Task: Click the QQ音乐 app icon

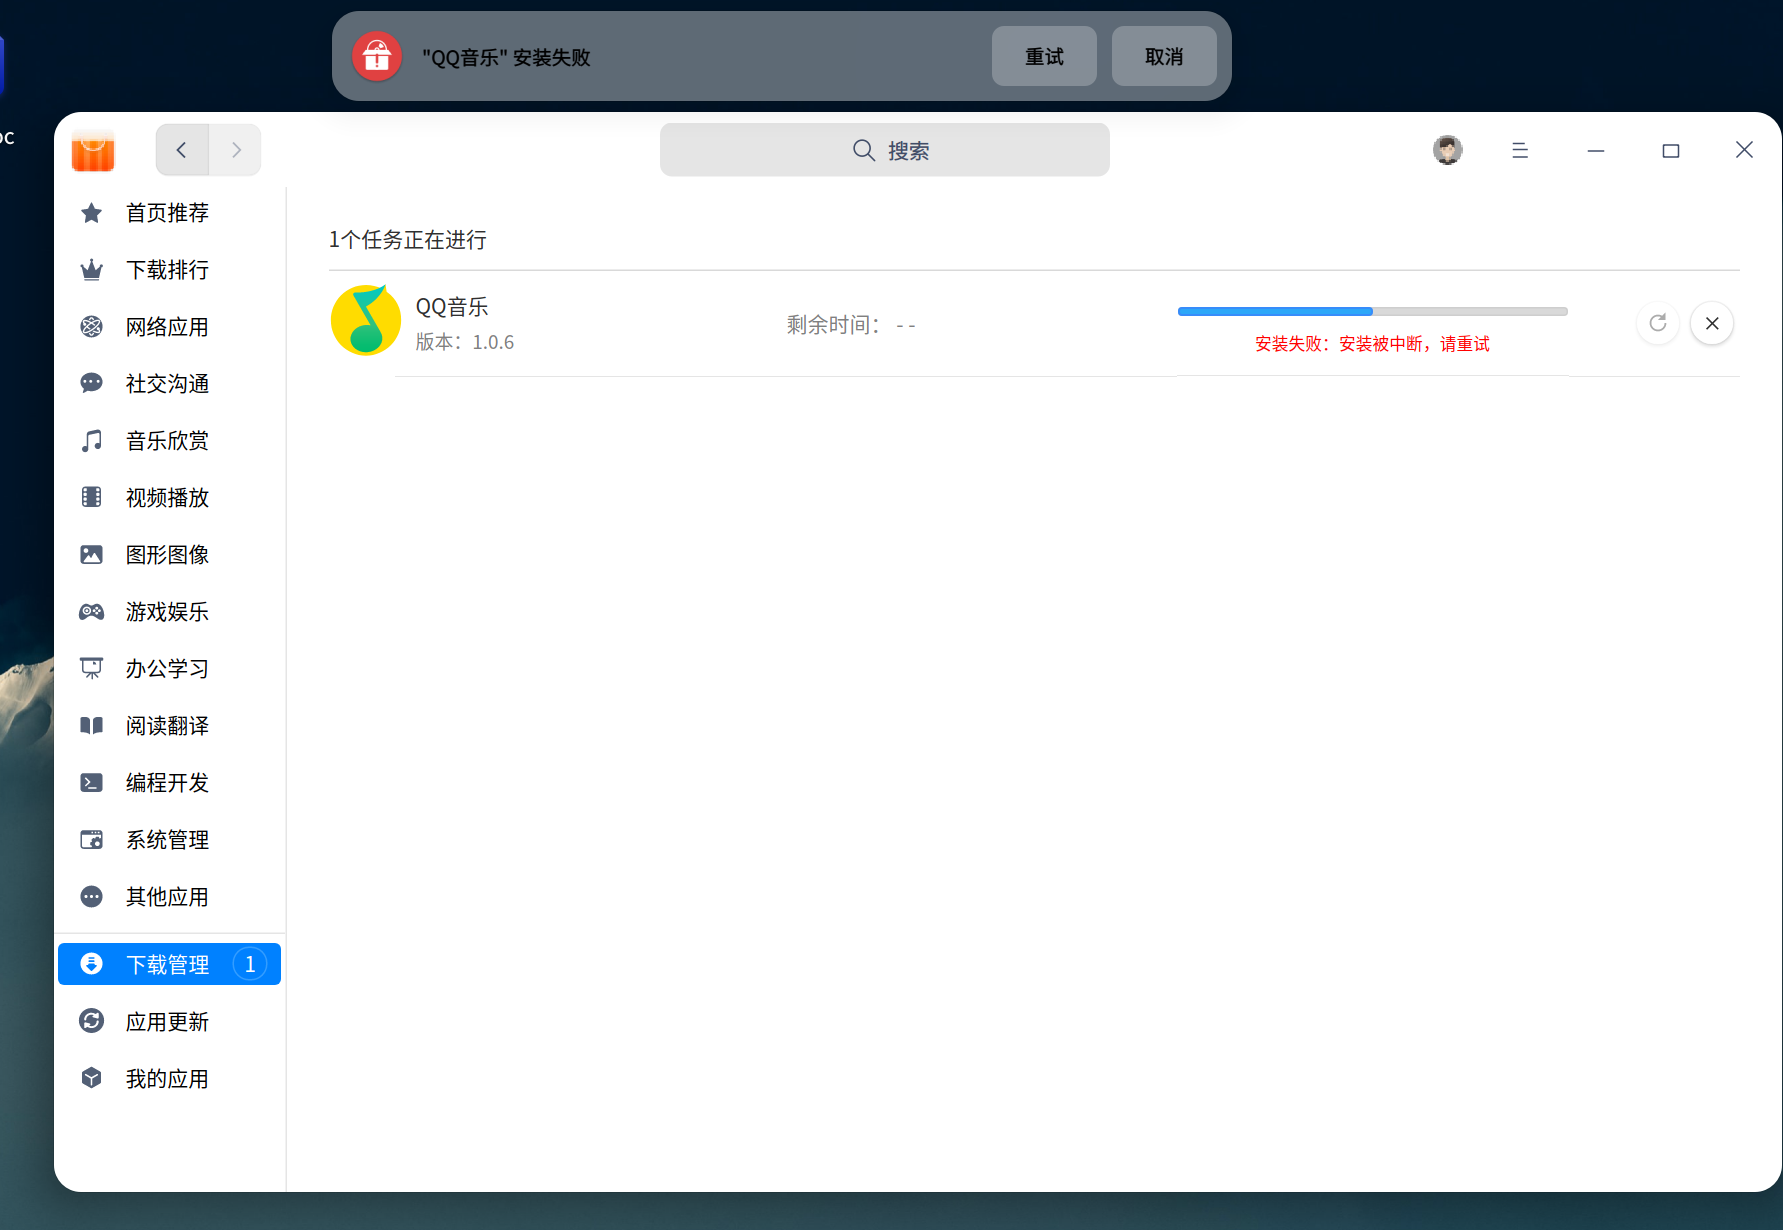Action: pyautogui.click(x=366, y=321)
